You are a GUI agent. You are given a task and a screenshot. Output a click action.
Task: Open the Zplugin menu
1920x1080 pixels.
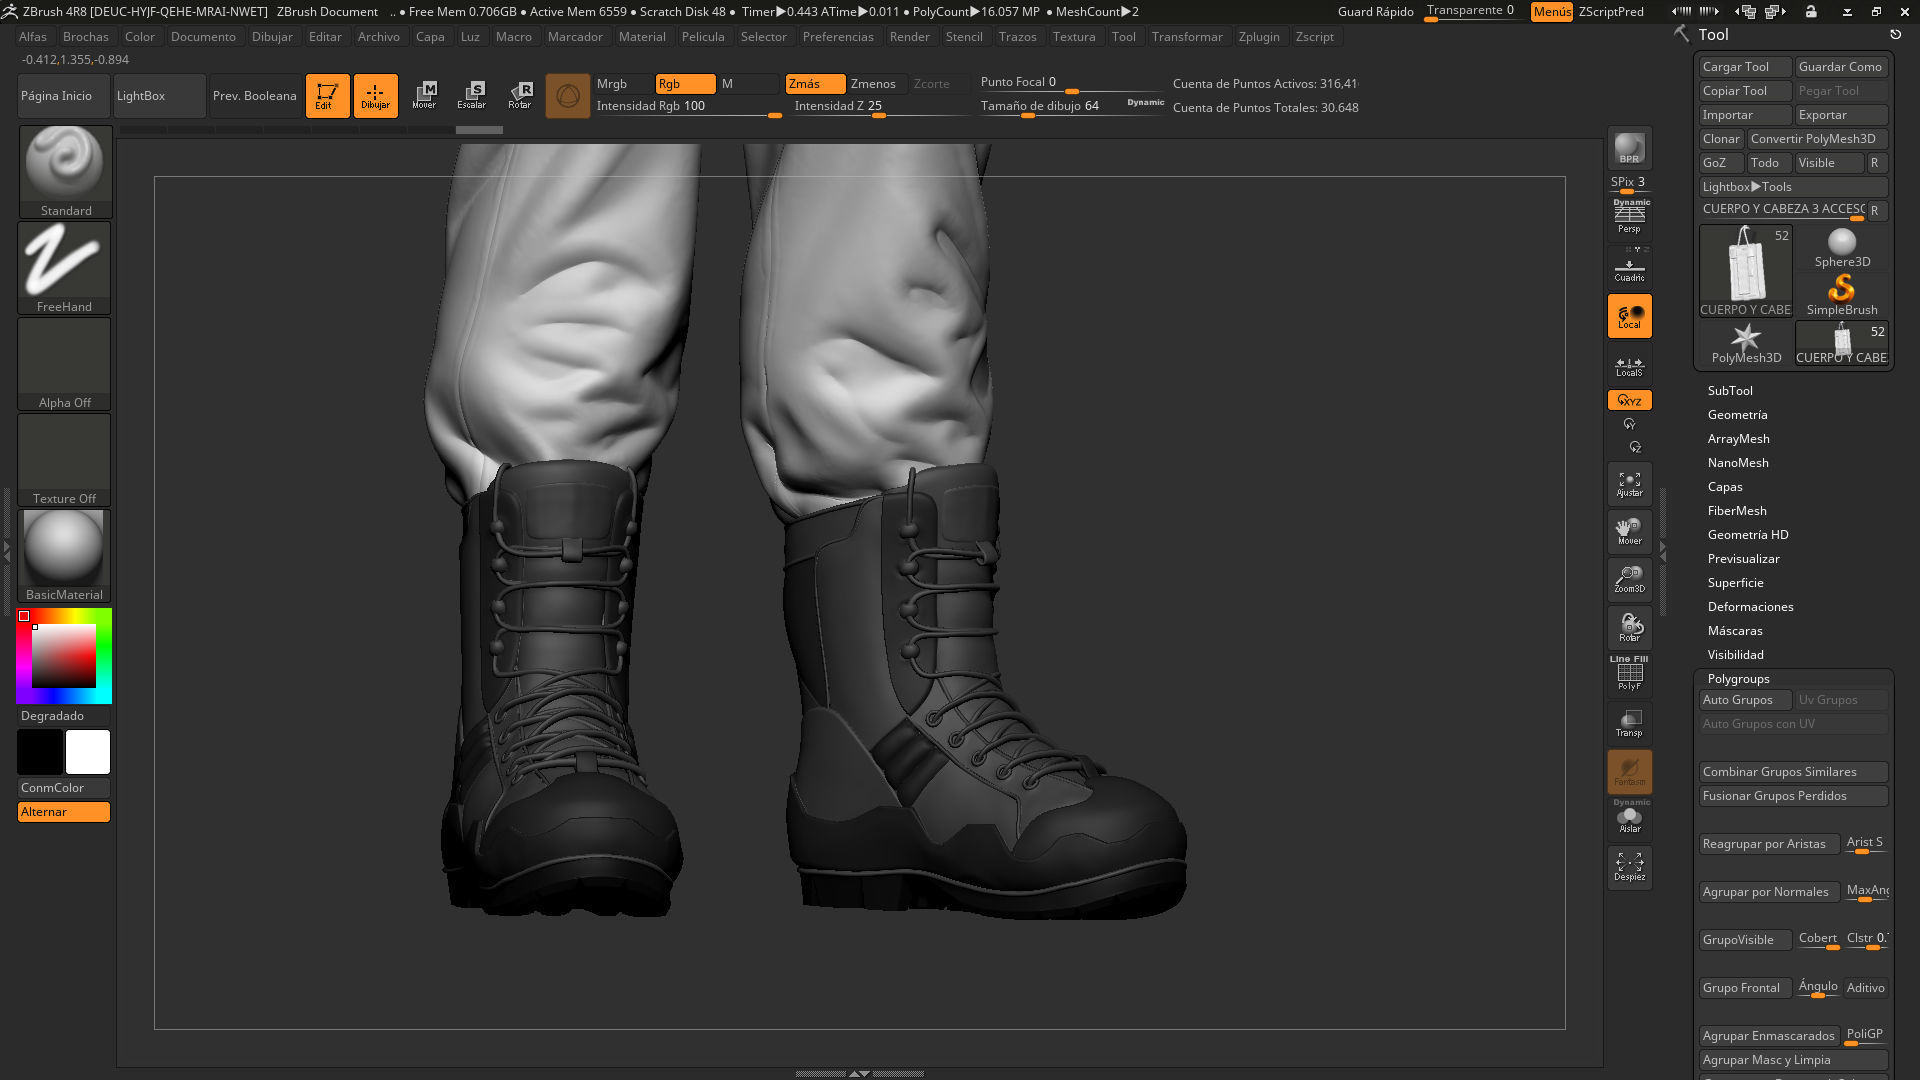click(1259, 37)
